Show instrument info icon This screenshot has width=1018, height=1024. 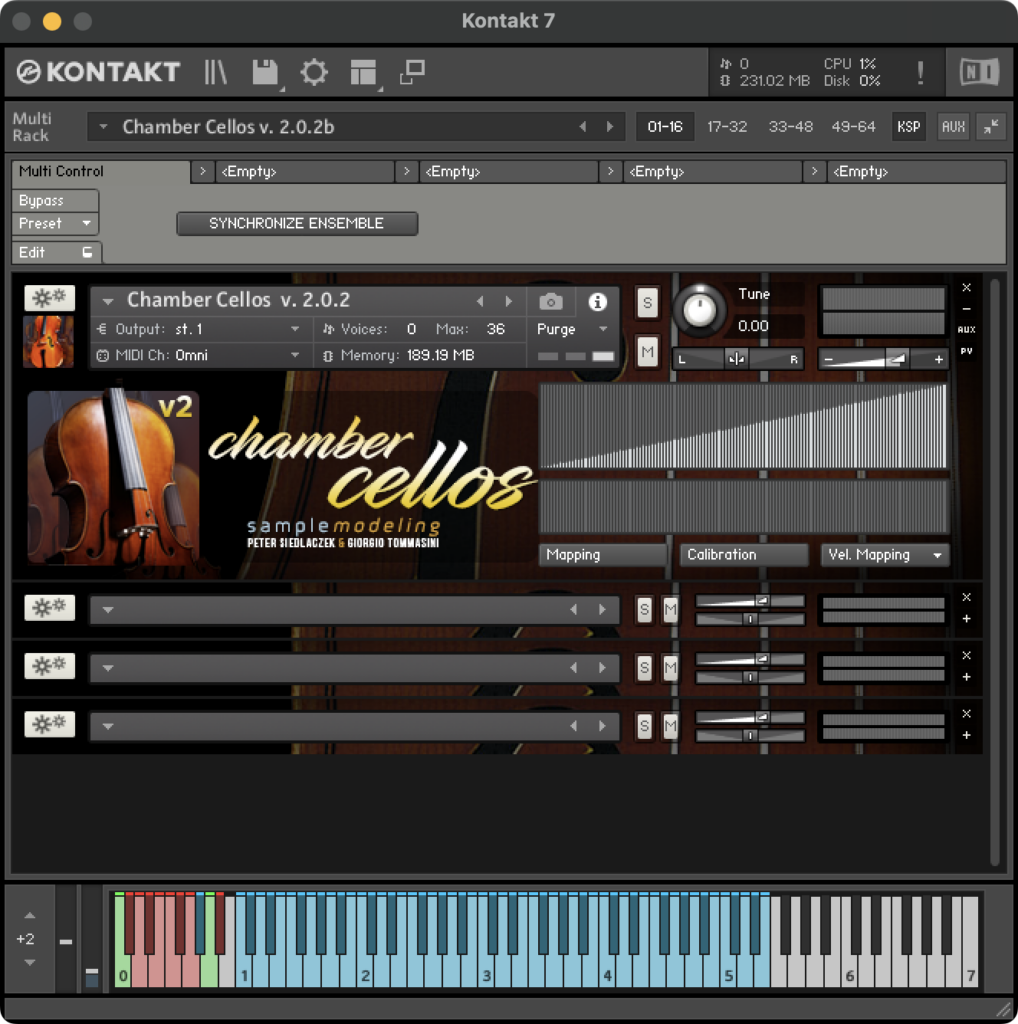pyautogui.click(x=597, y=302)
